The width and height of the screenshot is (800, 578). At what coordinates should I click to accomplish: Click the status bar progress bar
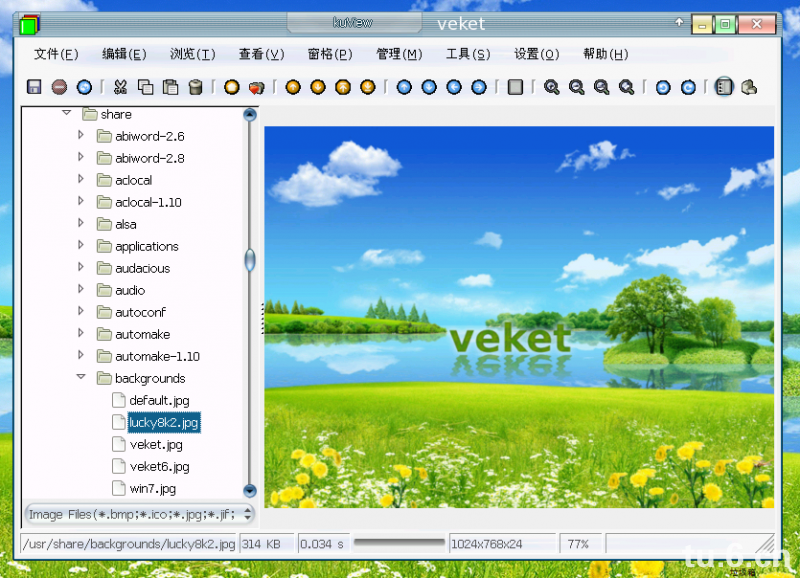pyautogui.click(x=399, y=542)
